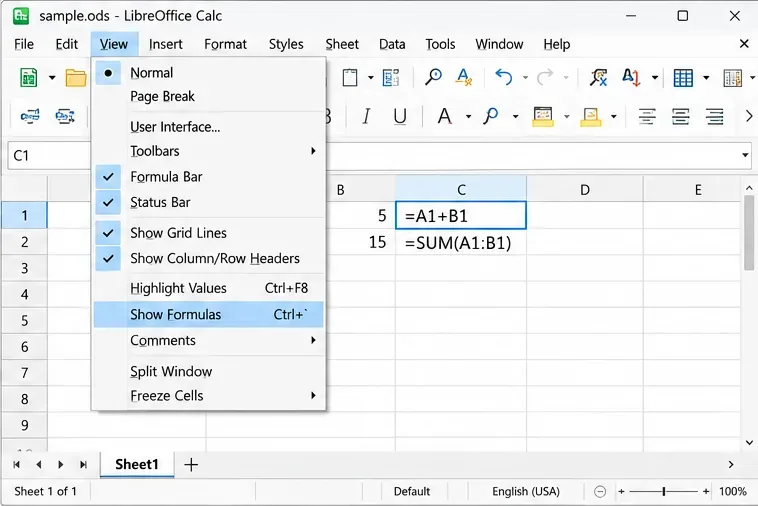Toggle Italic formatting
Screen dimensions: 758x506
366,116
